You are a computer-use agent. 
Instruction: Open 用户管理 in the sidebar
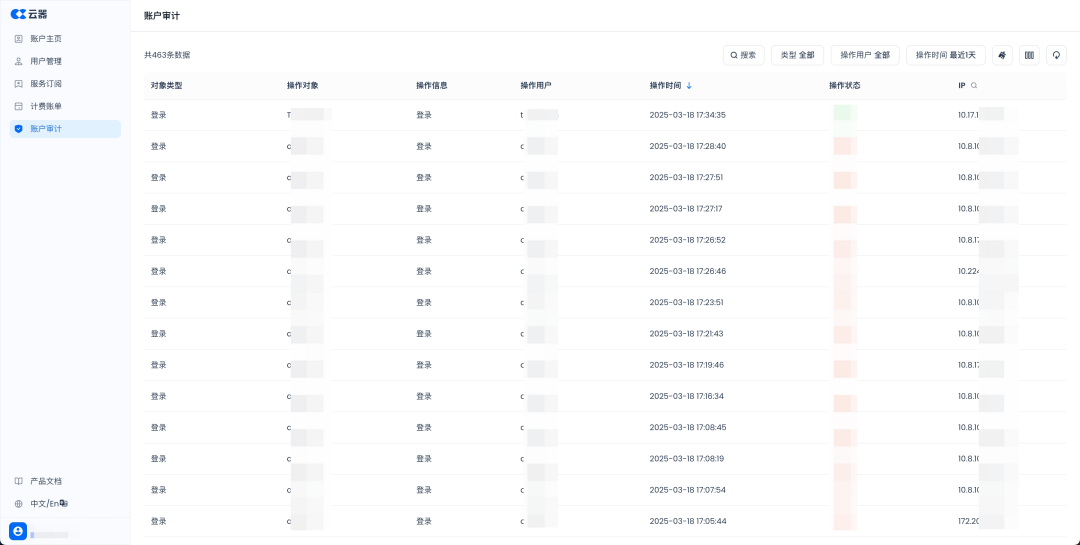[x=65, y=61]
